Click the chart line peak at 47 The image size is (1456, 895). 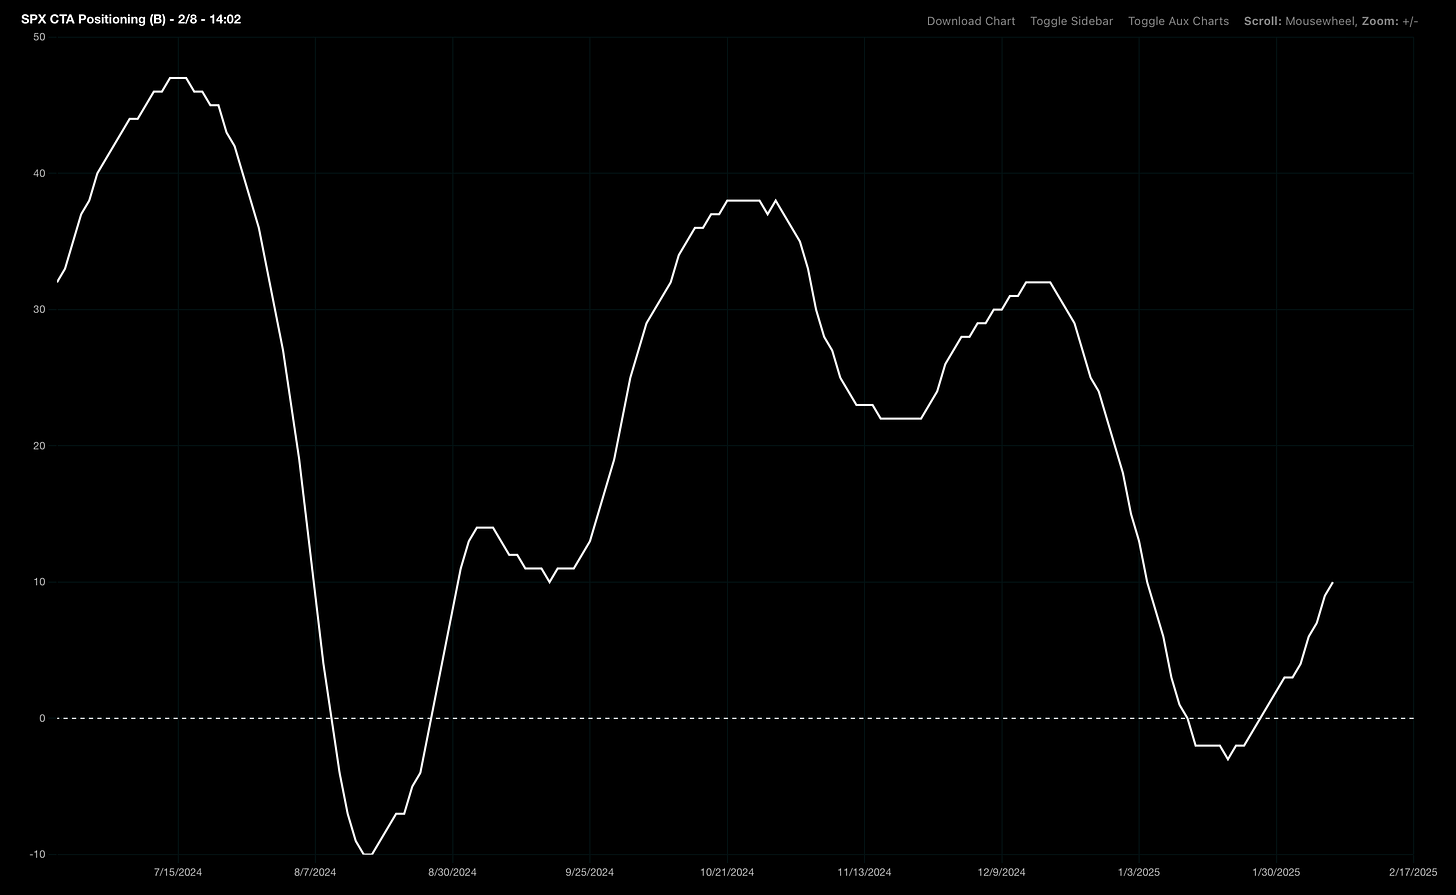pos(178,77)
